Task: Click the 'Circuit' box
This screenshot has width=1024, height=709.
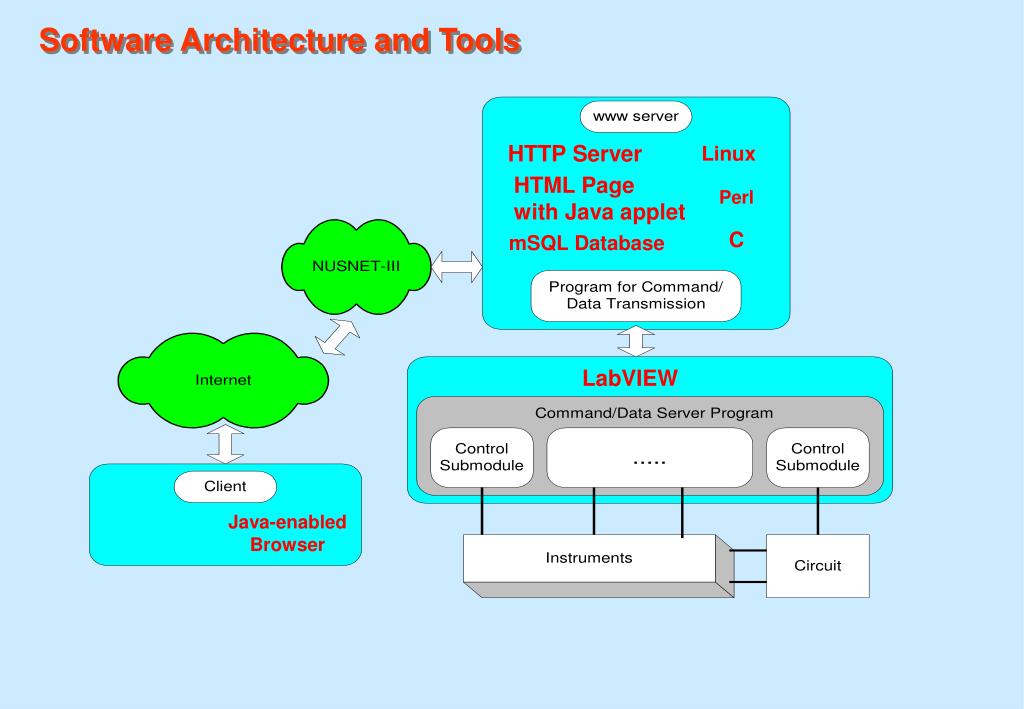Action: pos(818,565)
